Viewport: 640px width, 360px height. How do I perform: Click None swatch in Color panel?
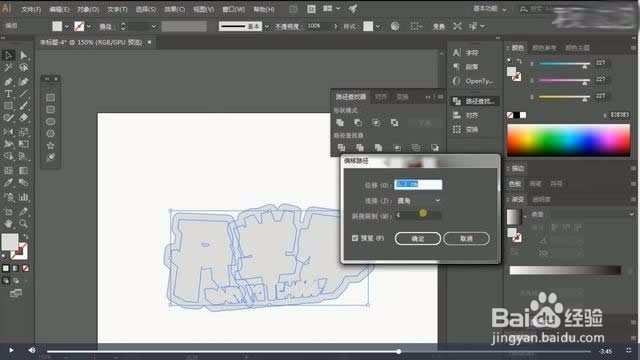click(x=510, y=115)
